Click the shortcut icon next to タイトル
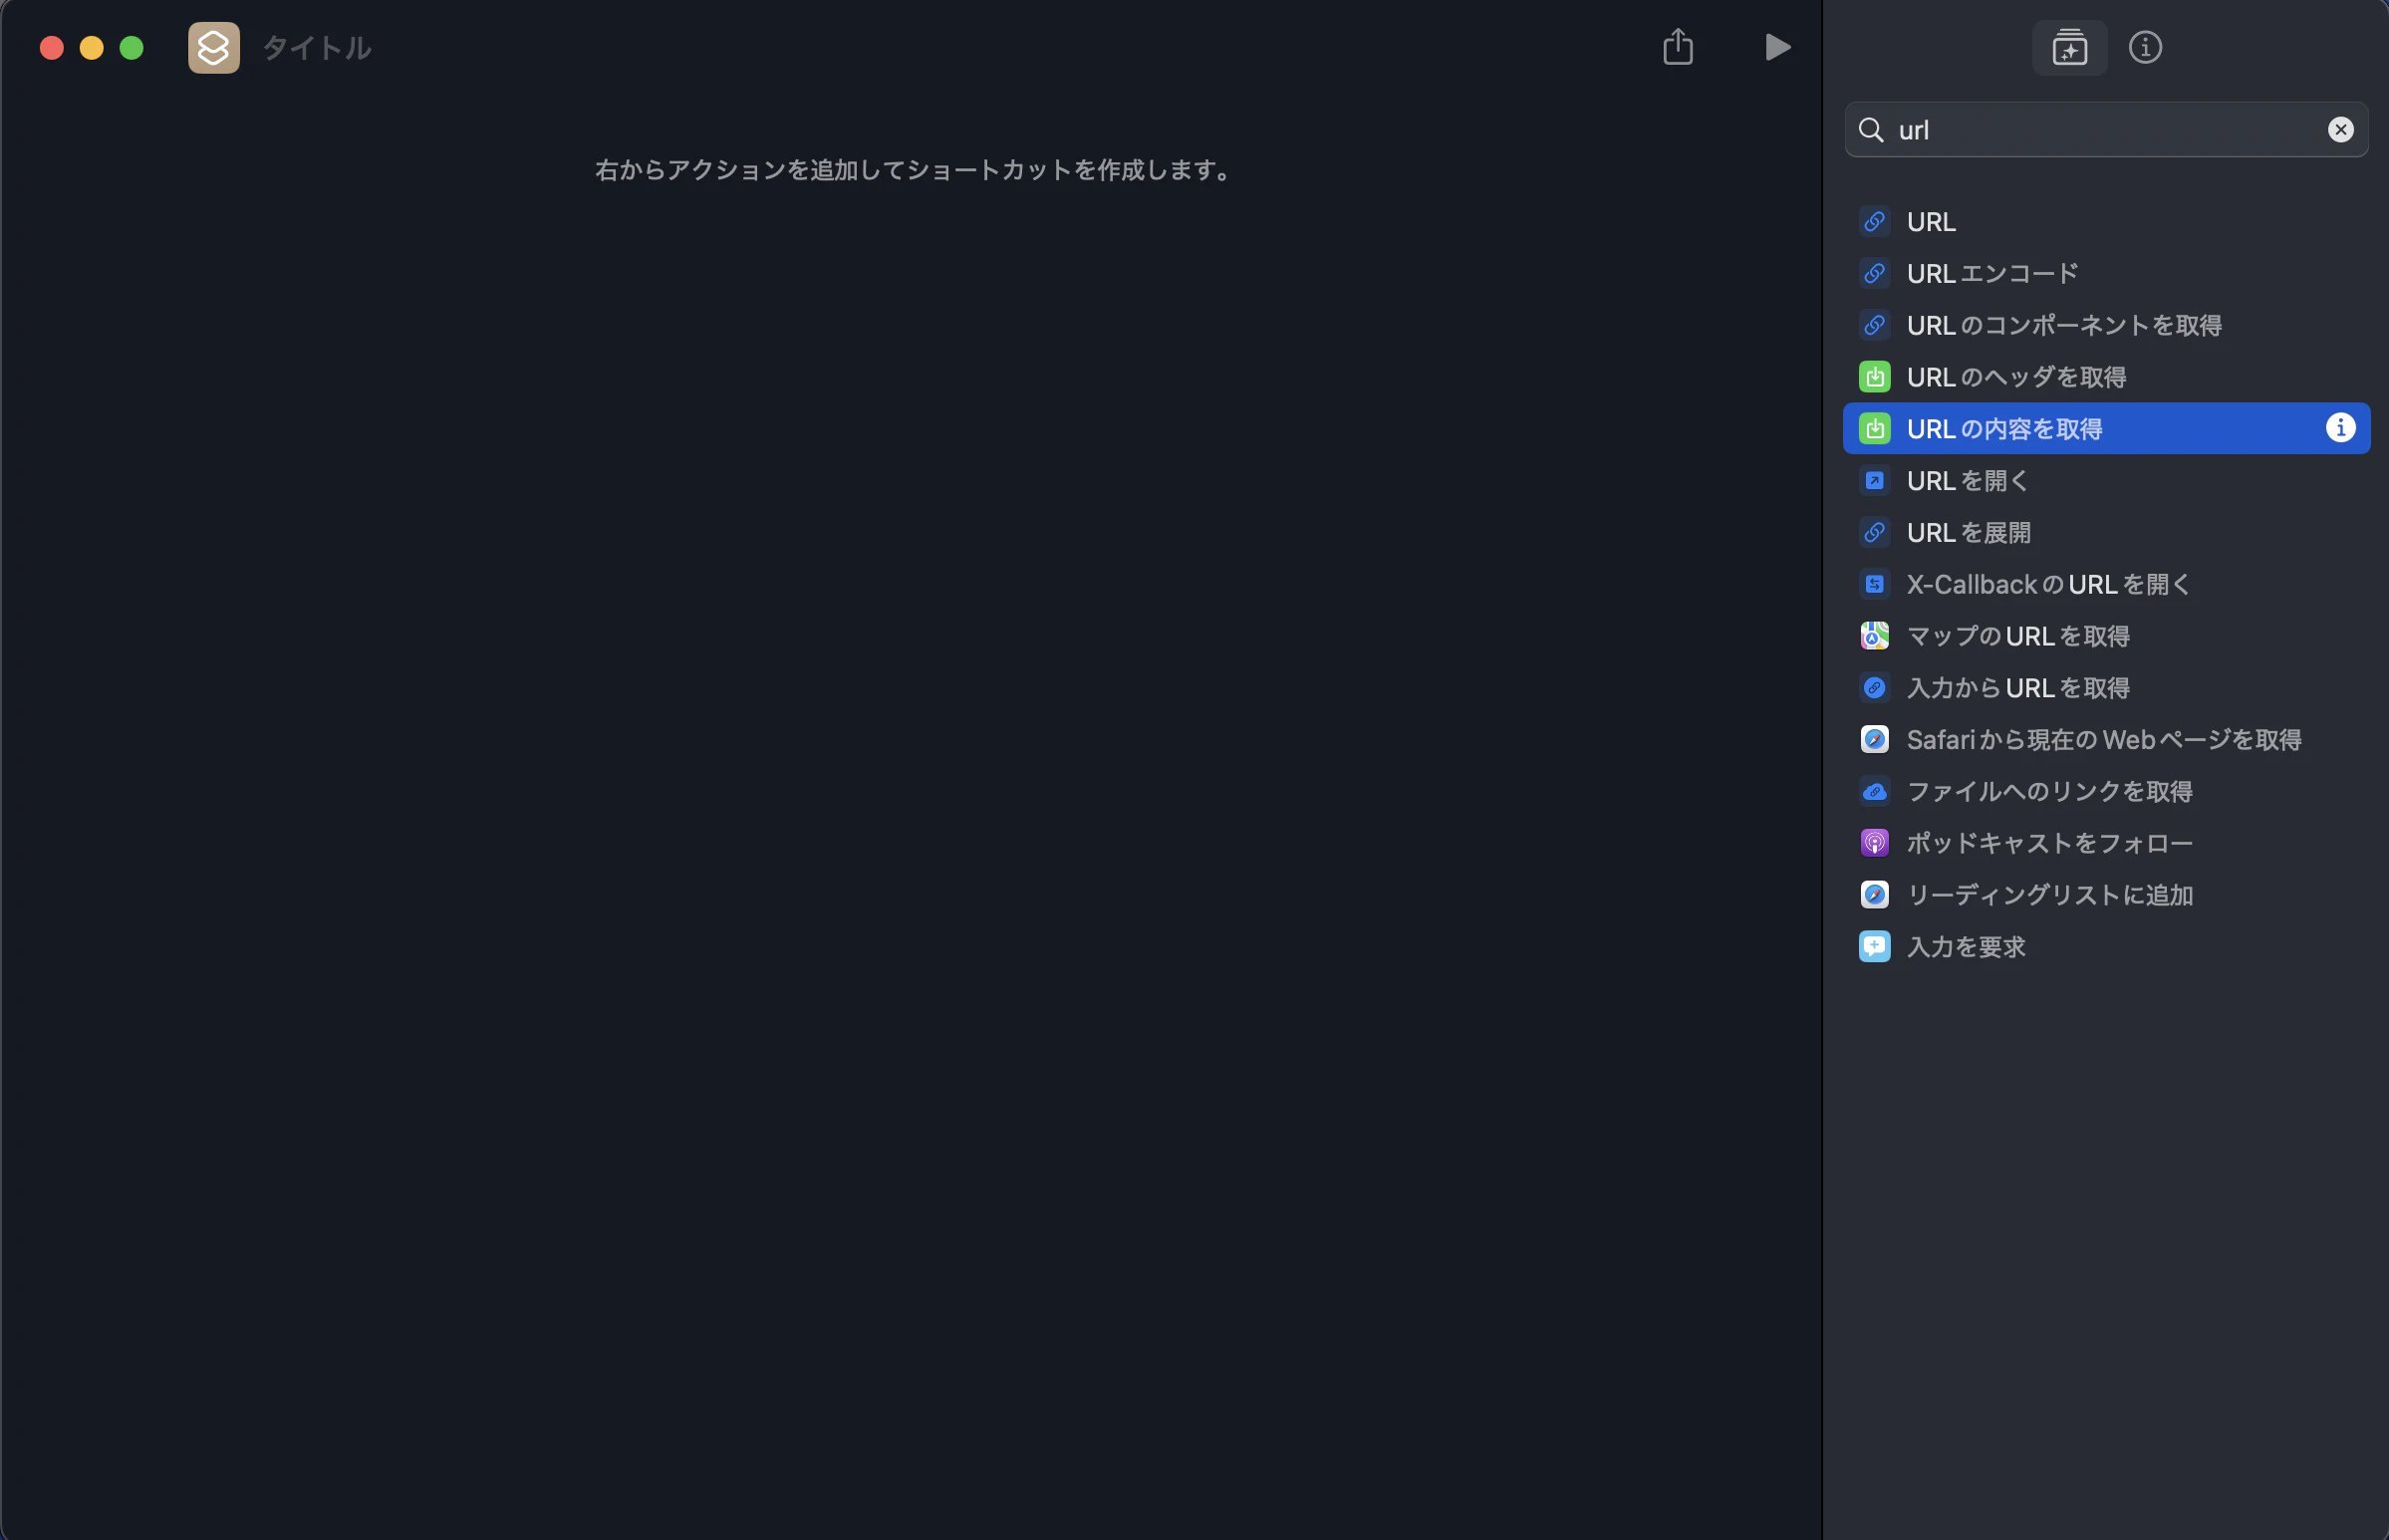Image resolution: width=2389 pixels, height=1540 pixels. (212, 46)
